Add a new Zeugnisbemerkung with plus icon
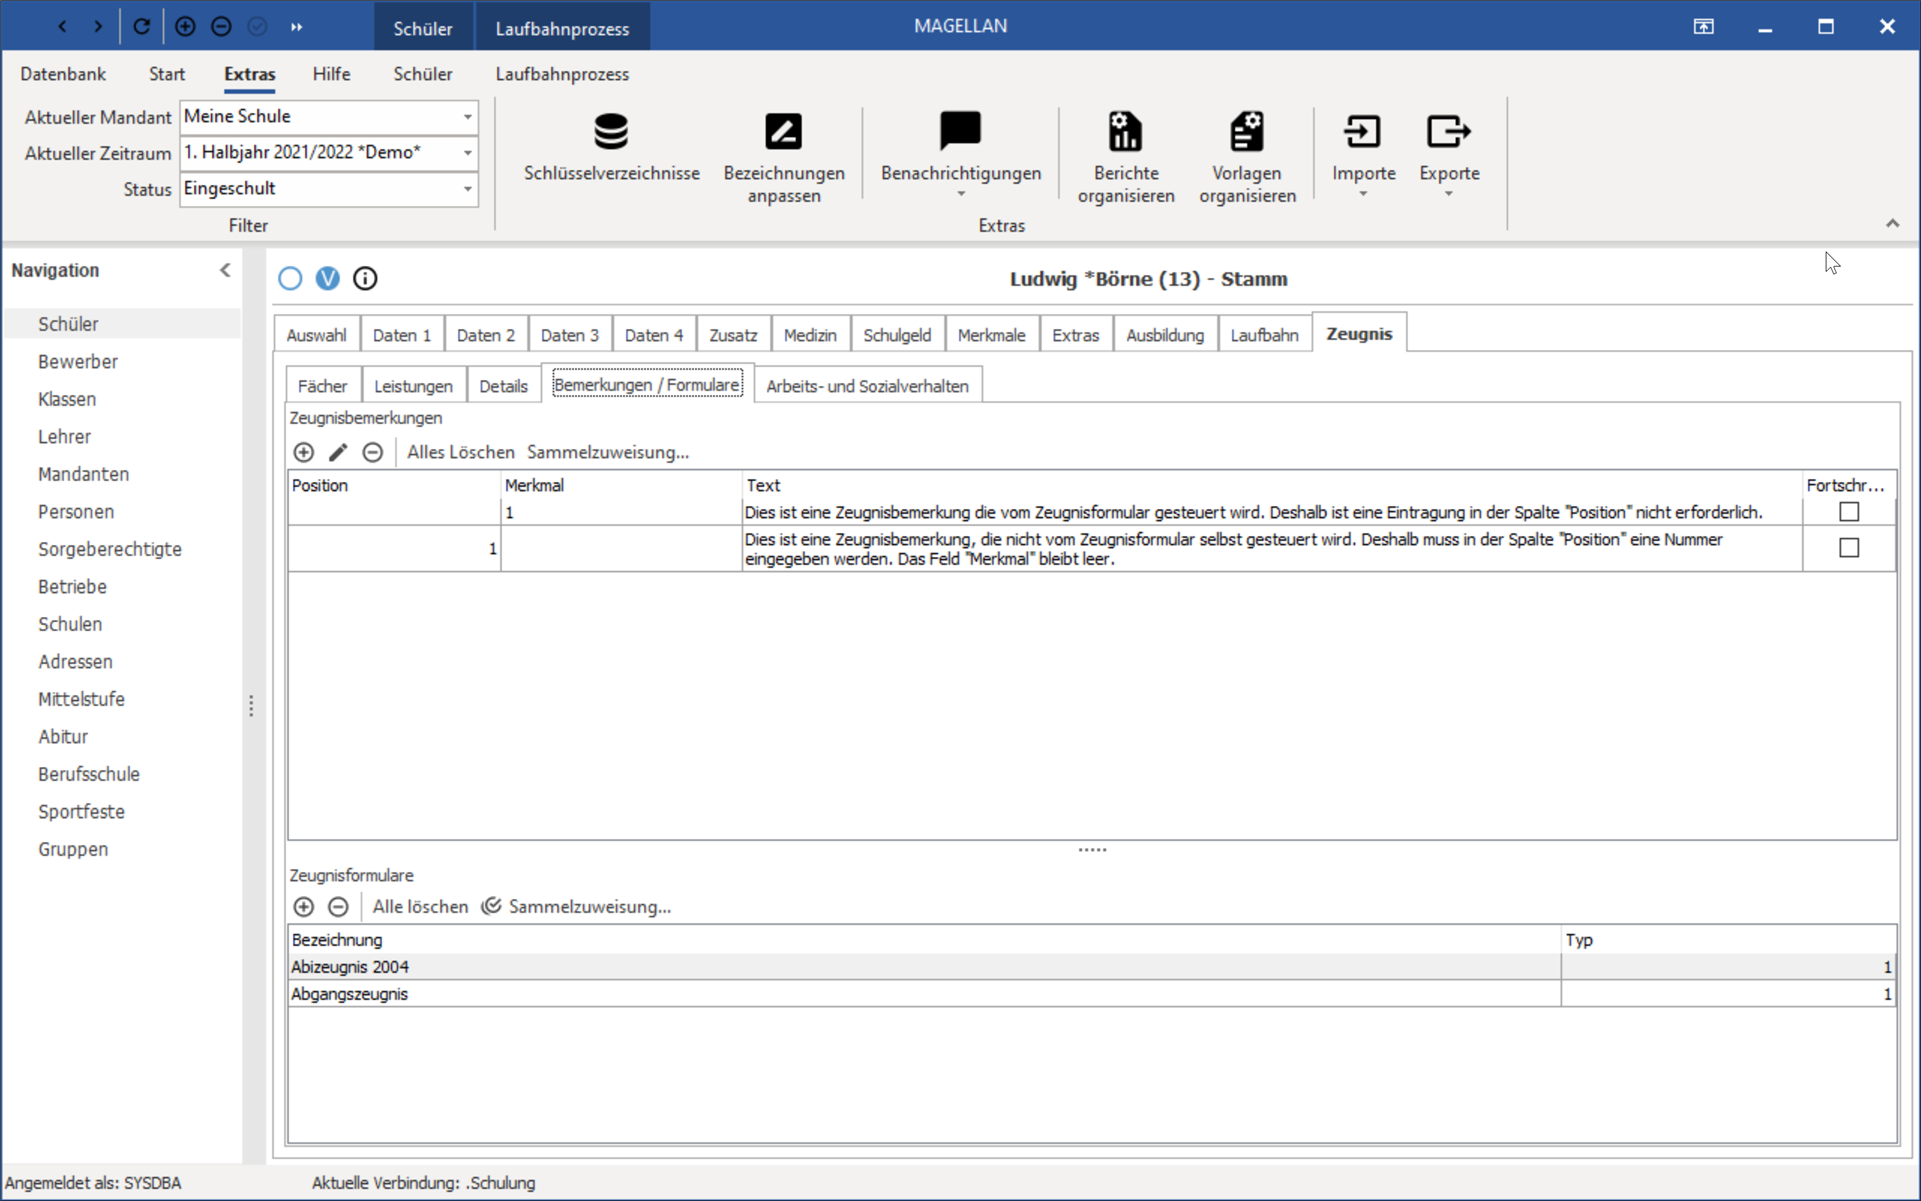 click(304, 452)
